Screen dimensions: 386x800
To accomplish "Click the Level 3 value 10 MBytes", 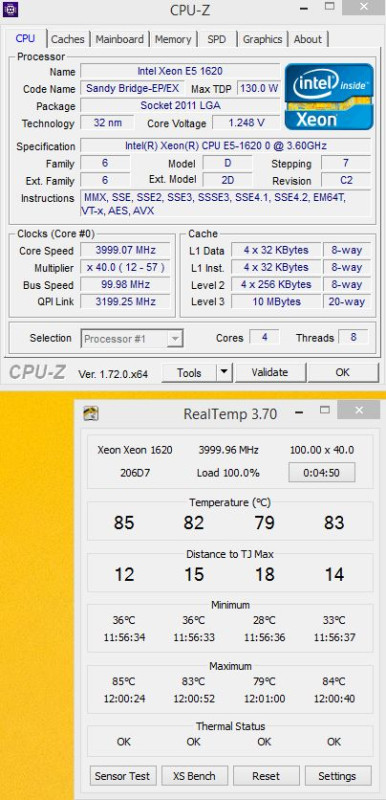I will click(276, 302).
